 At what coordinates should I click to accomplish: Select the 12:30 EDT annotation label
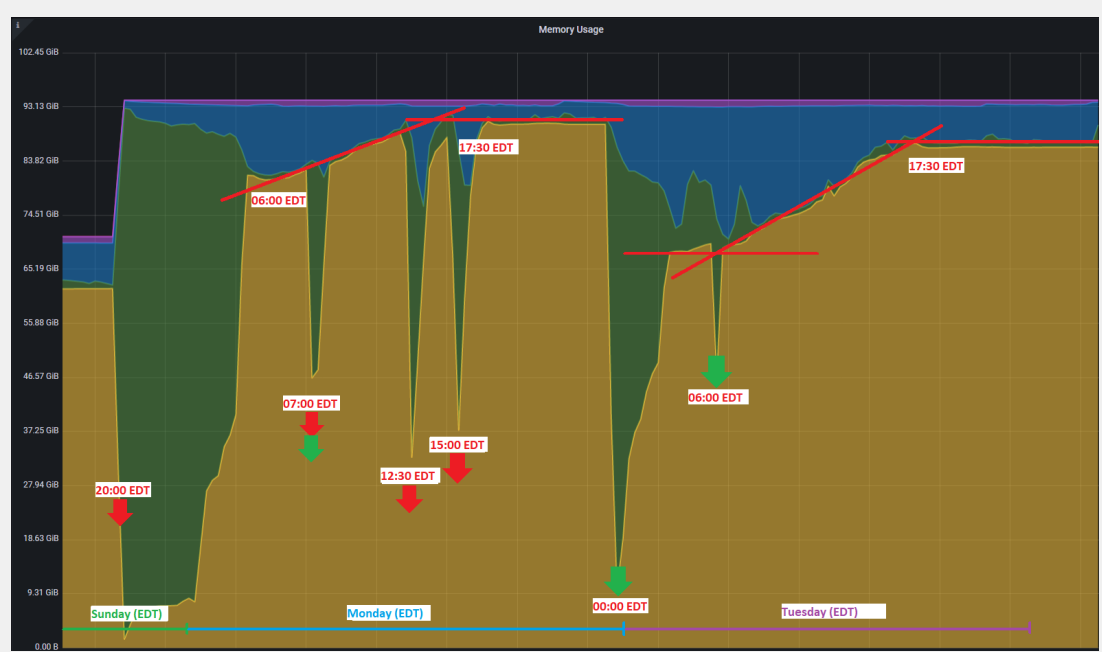(x=408, y=476)
